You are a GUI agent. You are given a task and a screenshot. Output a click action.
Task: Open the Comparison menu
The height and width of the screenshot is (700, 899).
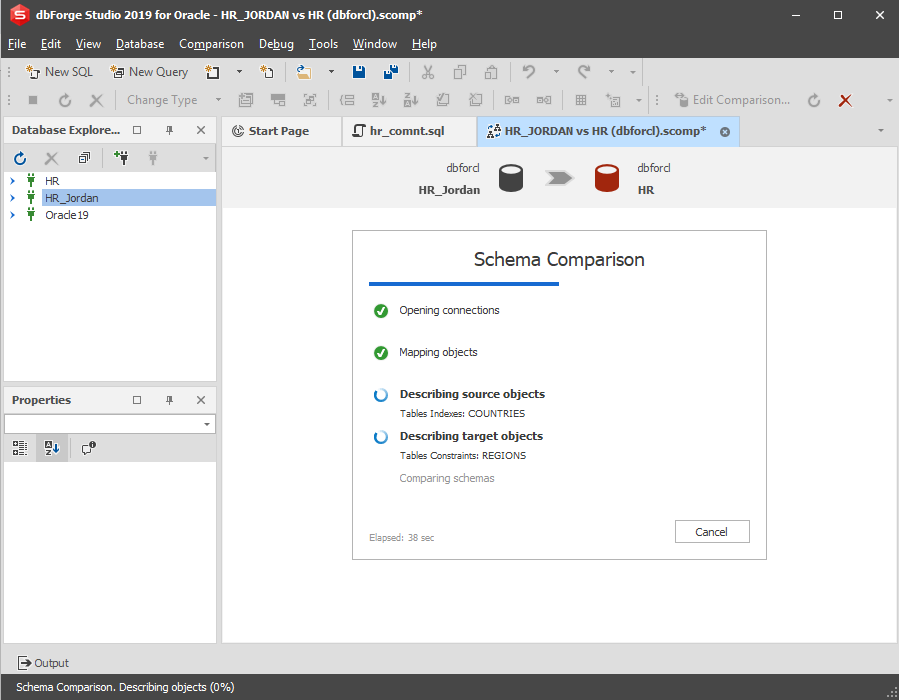[212, 44]
